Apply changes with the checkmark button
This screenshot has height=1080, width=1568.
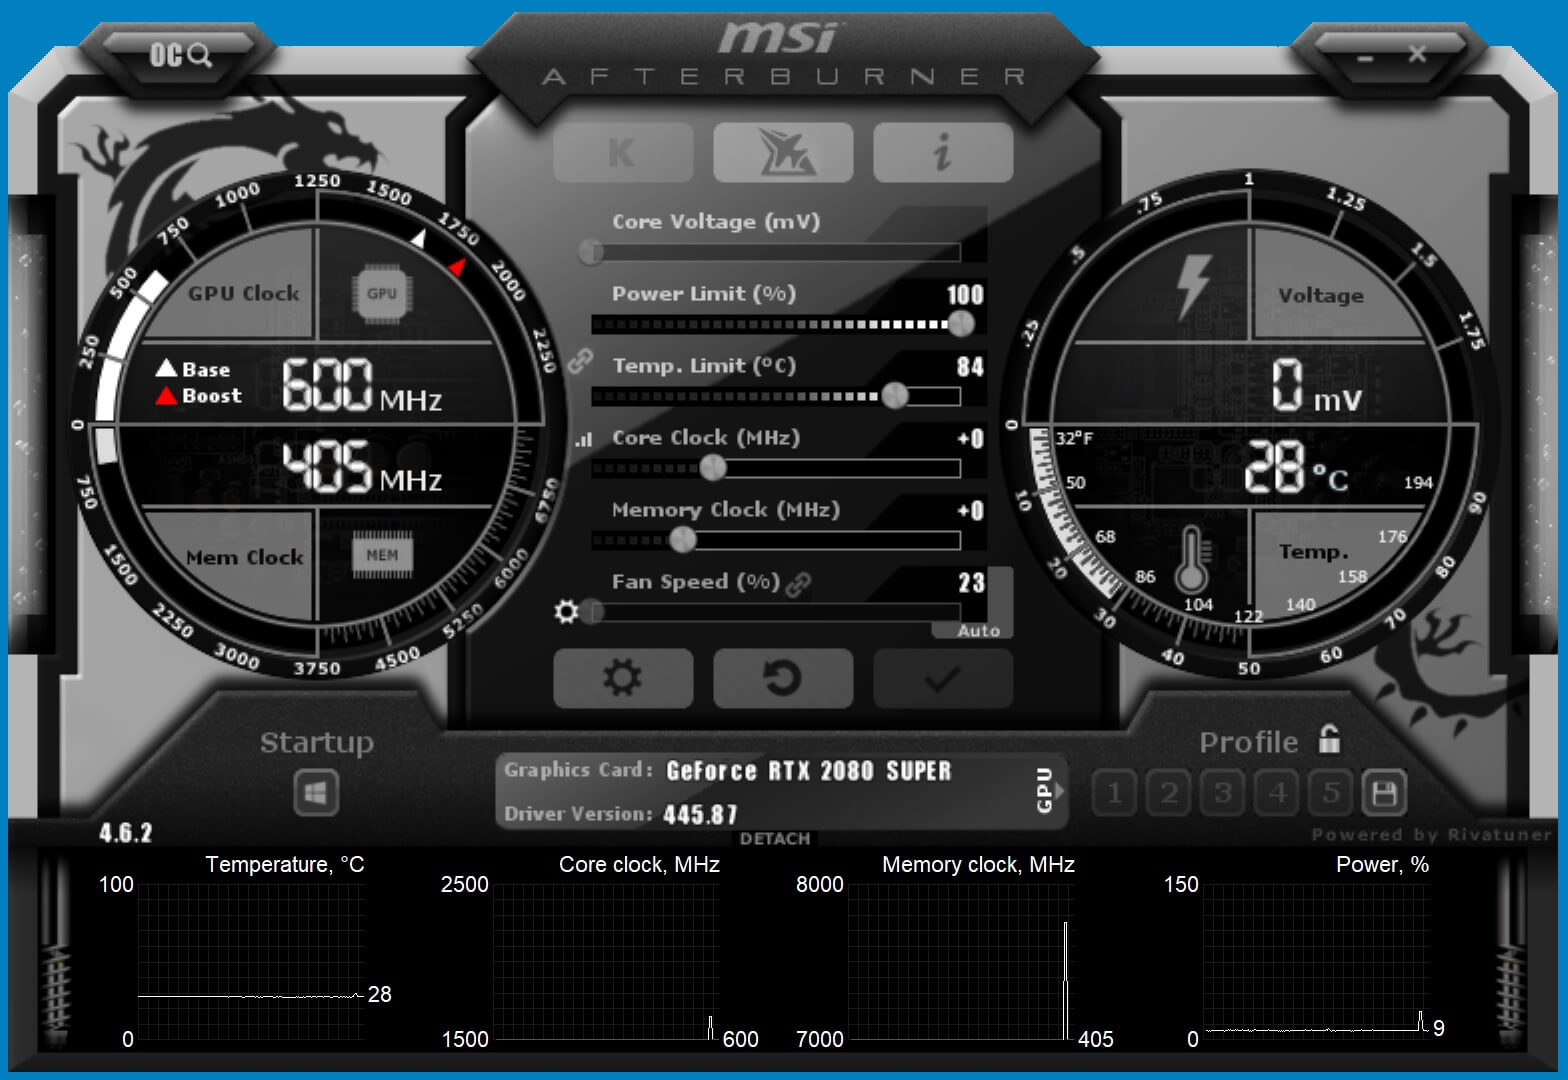pyautogui.click(x=942, y=678)
